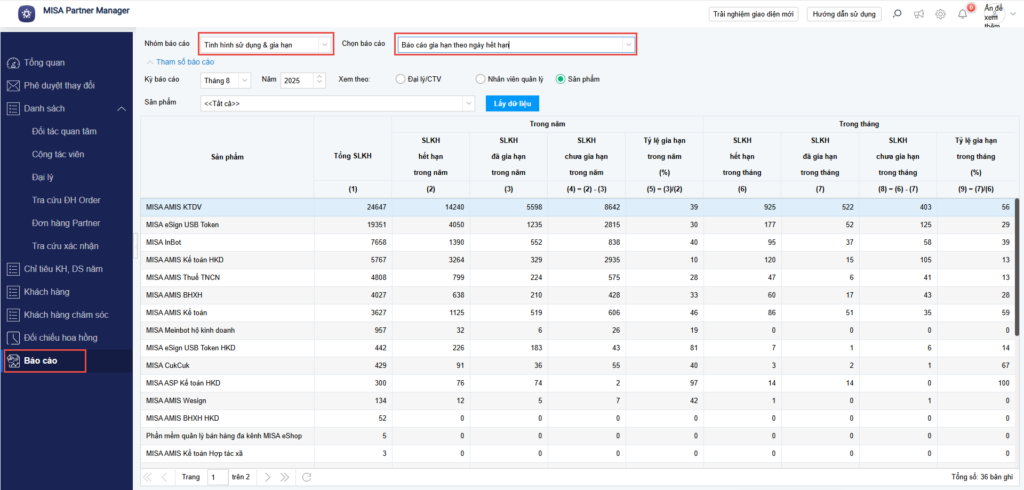Screen dimensions: 1024x490
Task: Click Hướng dẫn sử dụng button
Action: pyautogui.click(x=844, y=14)
